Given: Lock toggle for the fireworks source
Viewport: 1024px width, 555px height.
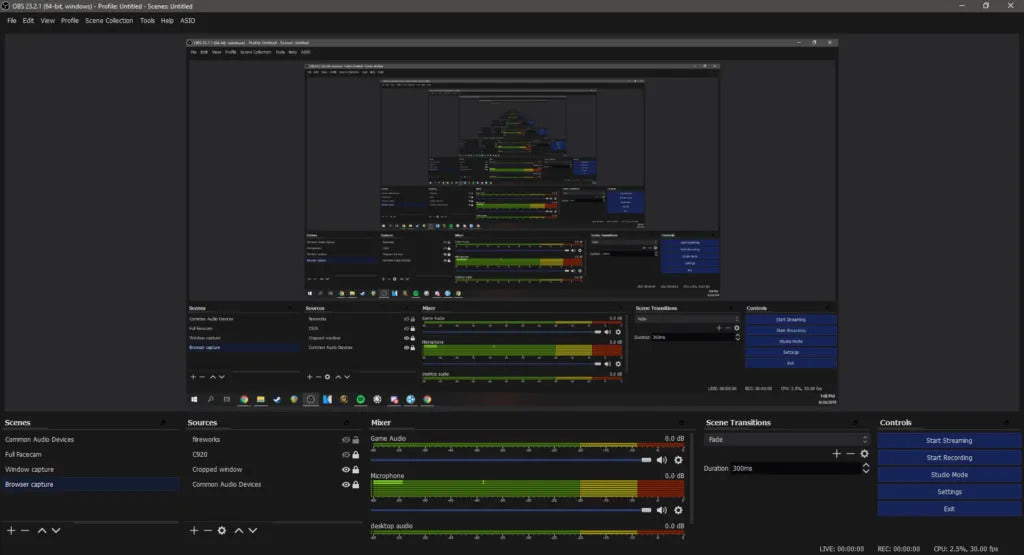Looking at the screenshot, I should (x=355, y=440).
